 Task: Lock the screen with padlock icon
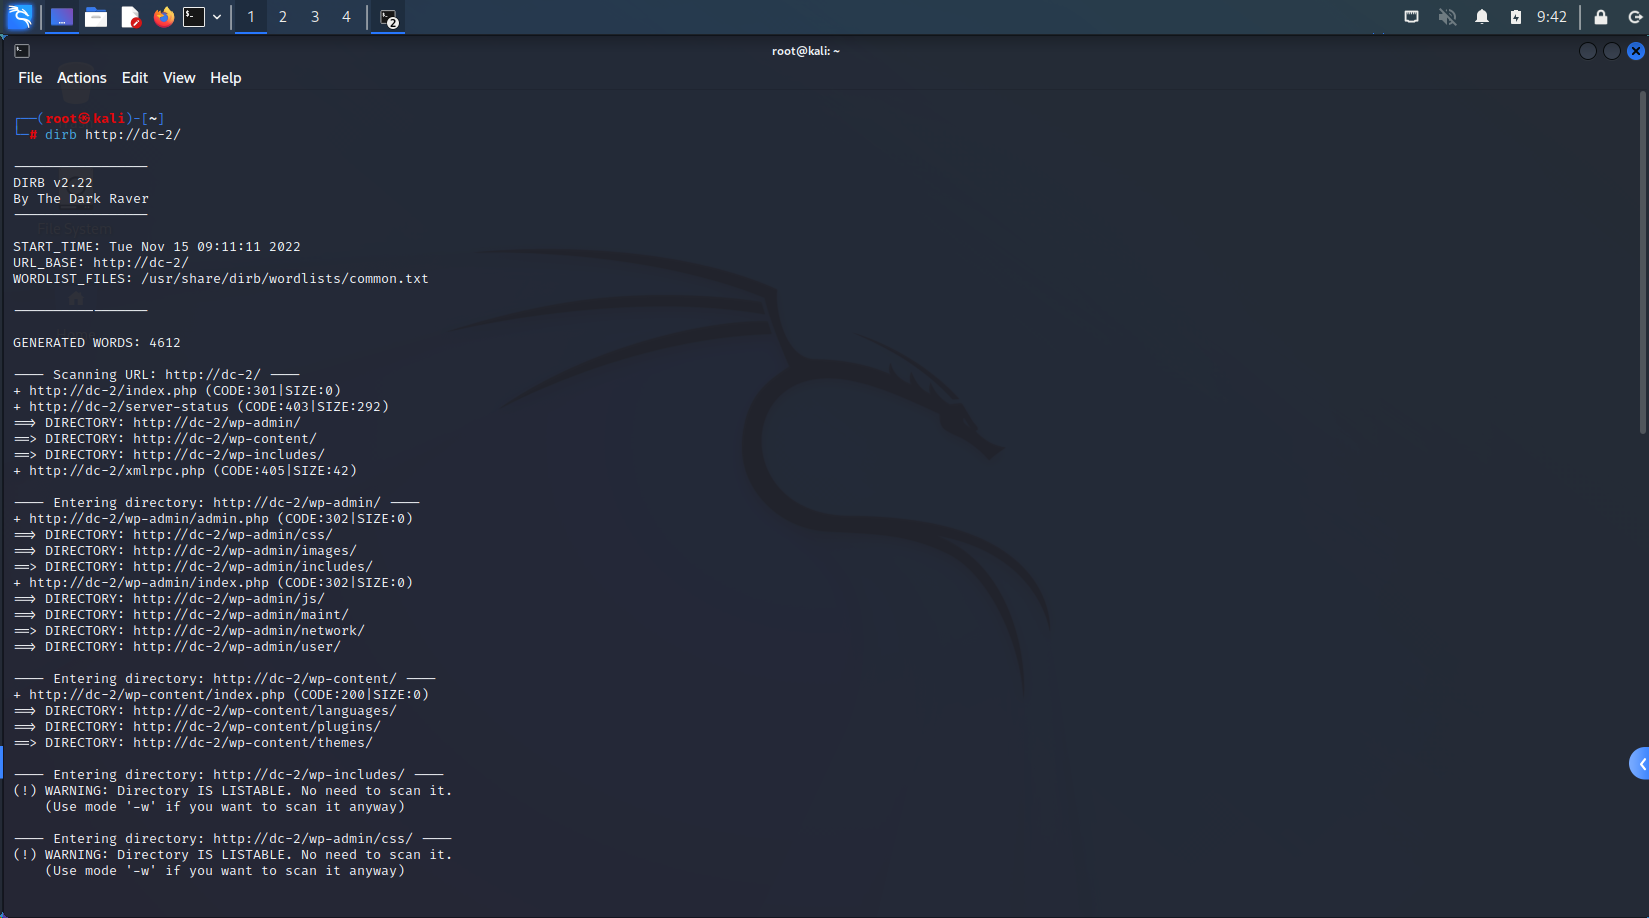[1601, 17]
